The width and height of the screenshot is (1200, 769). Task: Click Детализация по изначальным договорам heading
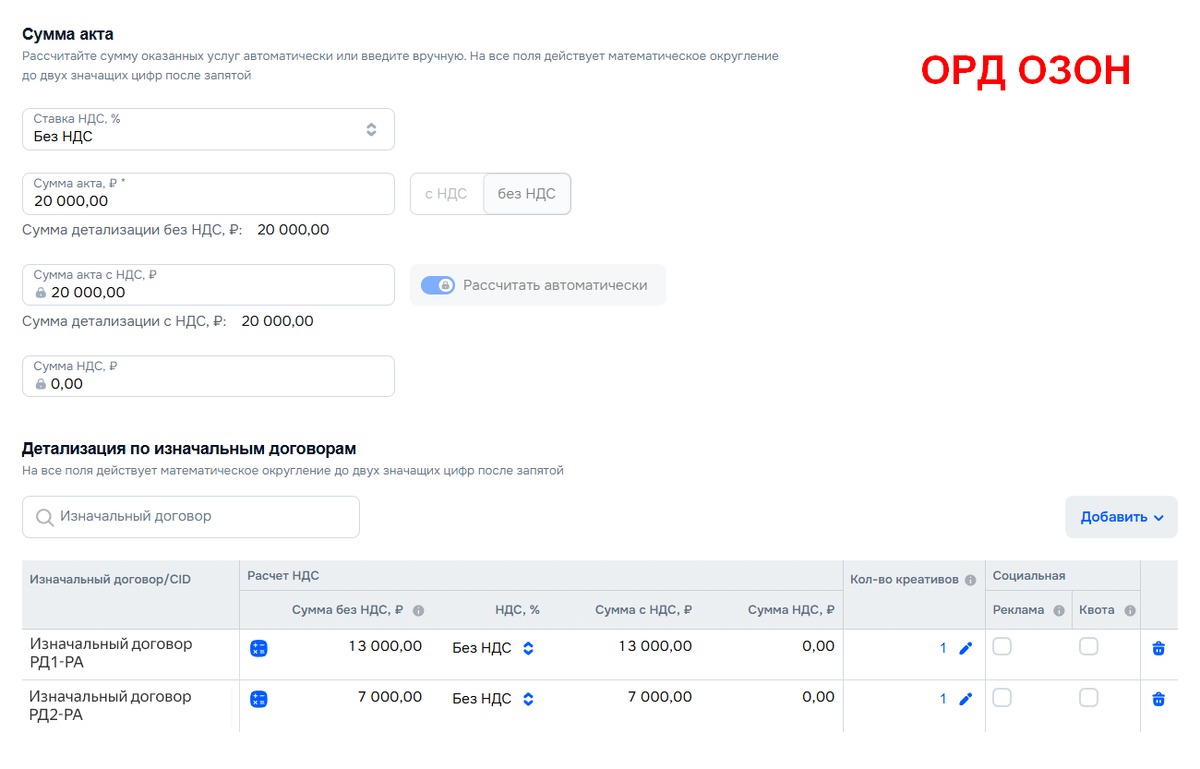click(189, 449)
